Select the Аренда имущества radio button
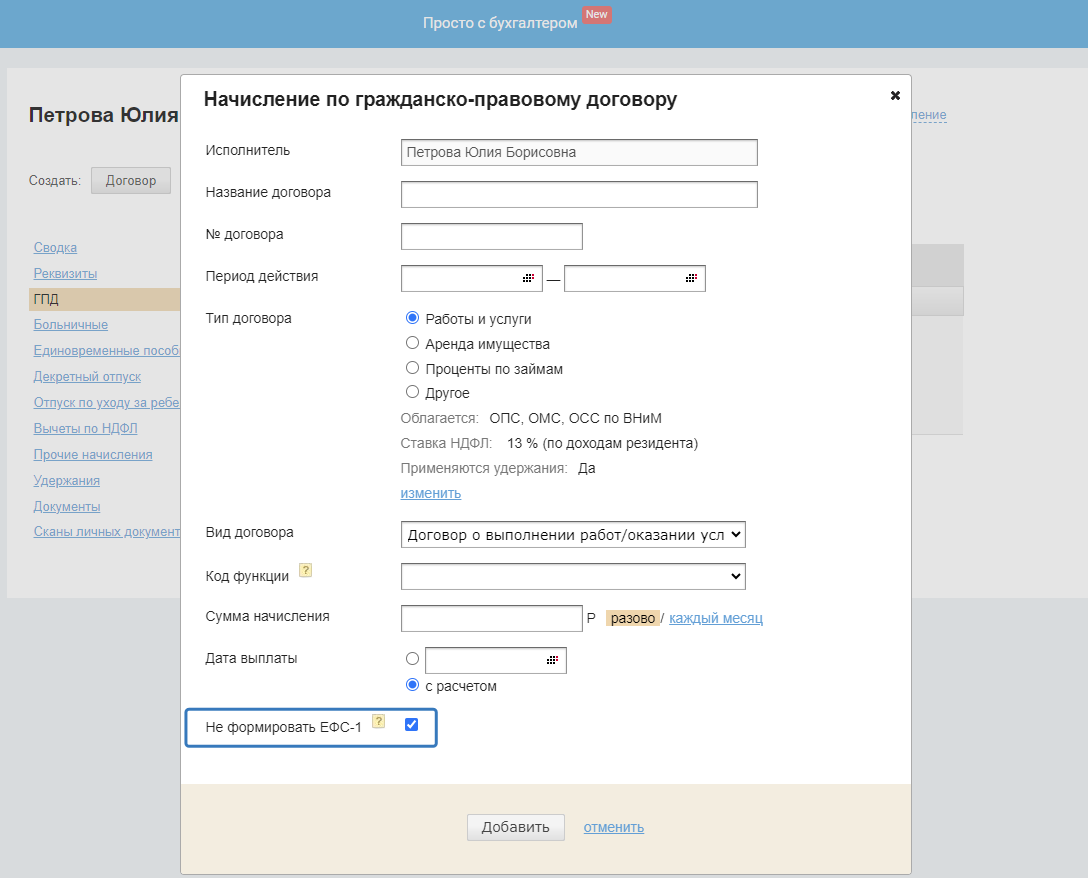 pyautogui.click(x=412, y=343)
